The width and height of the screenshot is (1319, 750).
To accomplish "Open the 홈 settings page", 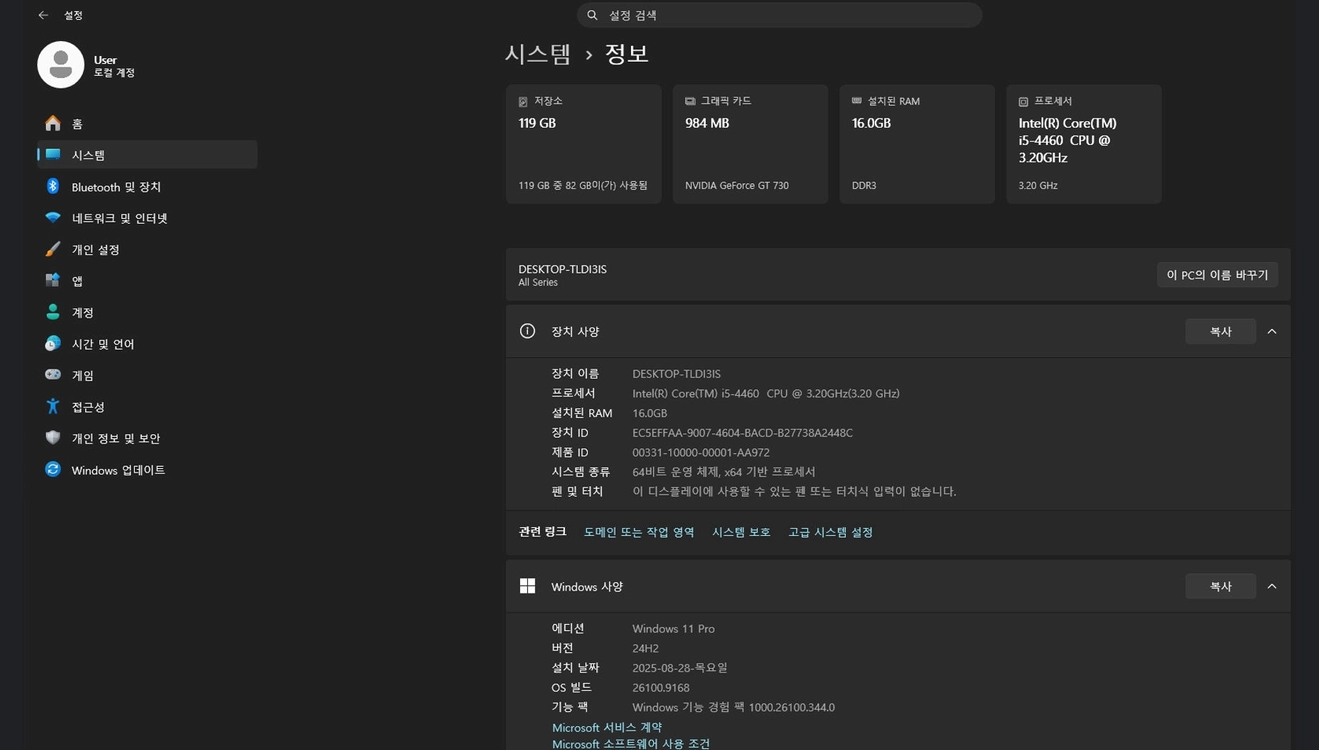I will pos(147,123).
